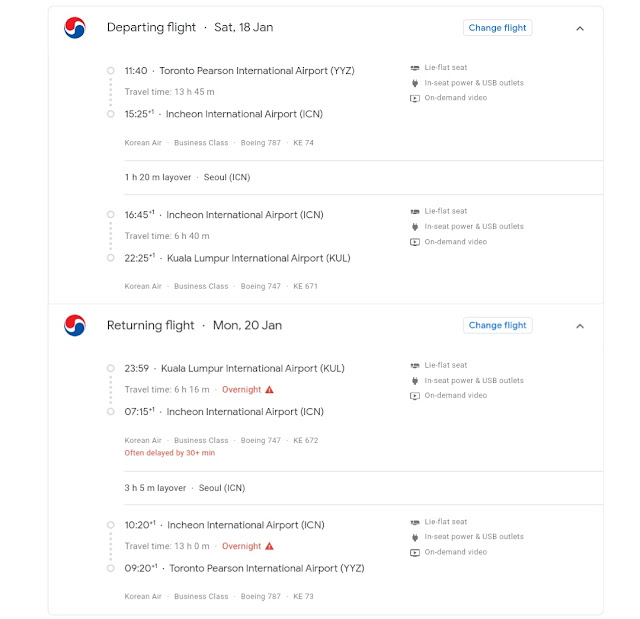Change the returning flight on Mon, 20 Jan
Screen dimensions: 640x619
[x=497, y=325]
